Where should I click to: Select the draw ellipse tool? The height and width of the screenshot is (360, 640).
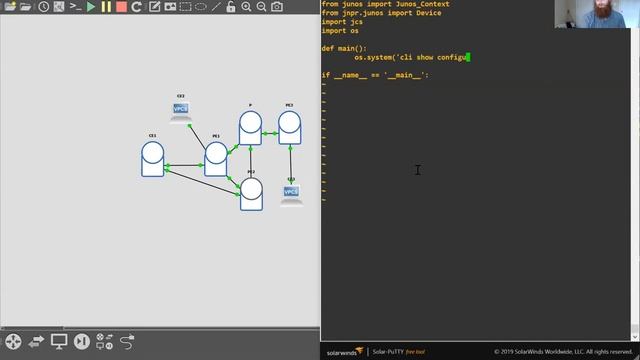(200, 7)
